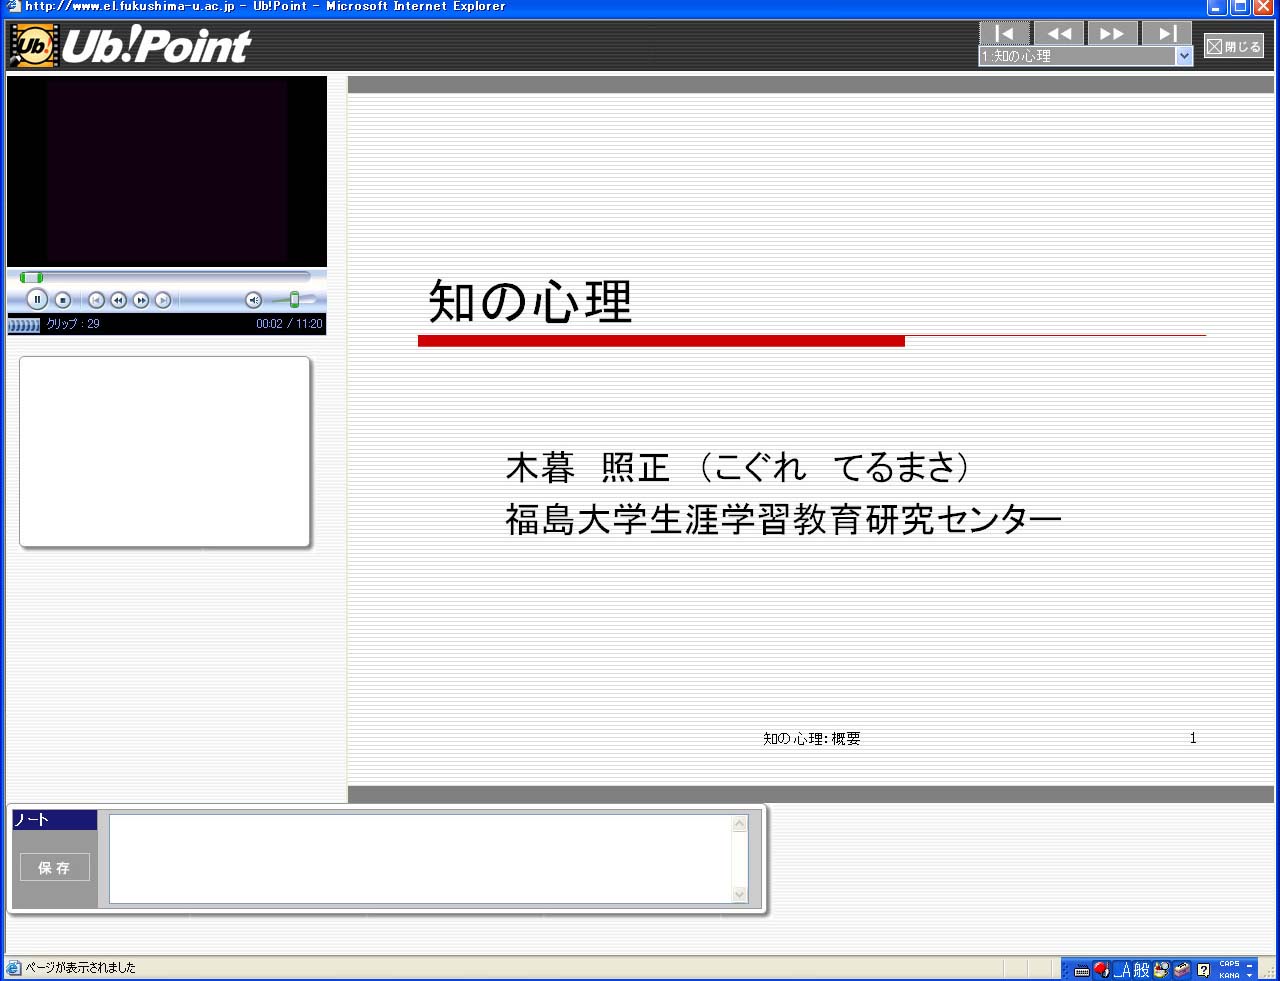
Task: Click inside the note text area
Action: [x=420, y=859]
